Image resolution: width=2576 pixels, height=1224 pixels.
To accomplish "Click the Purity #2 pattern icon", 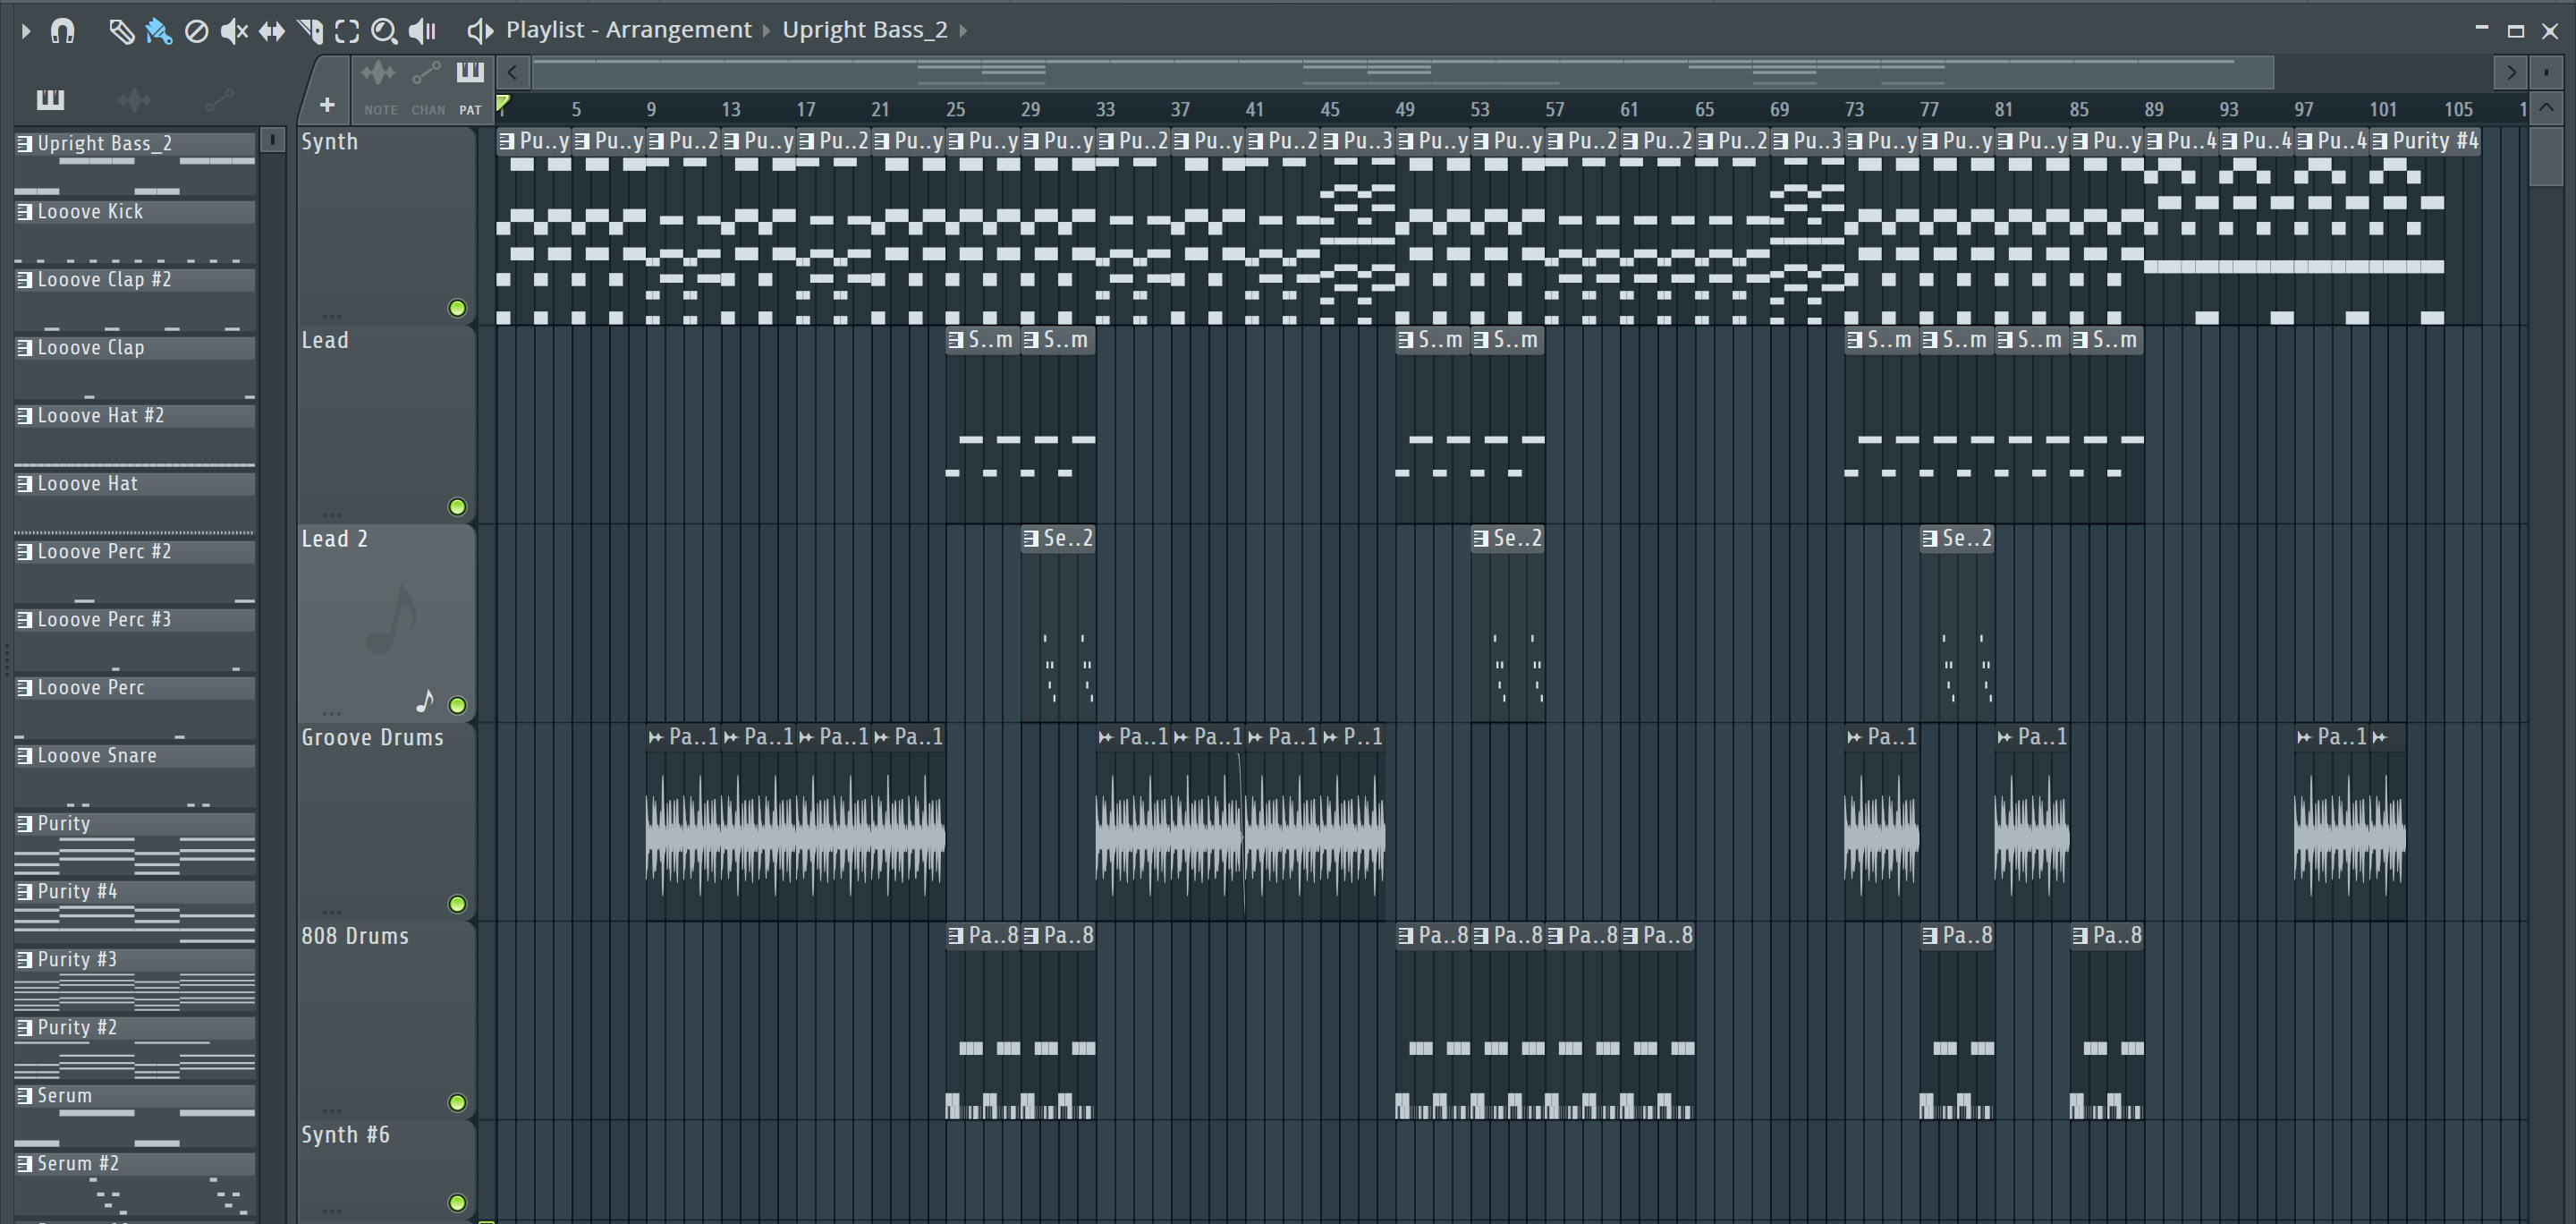I will [x=25, y=1028].
